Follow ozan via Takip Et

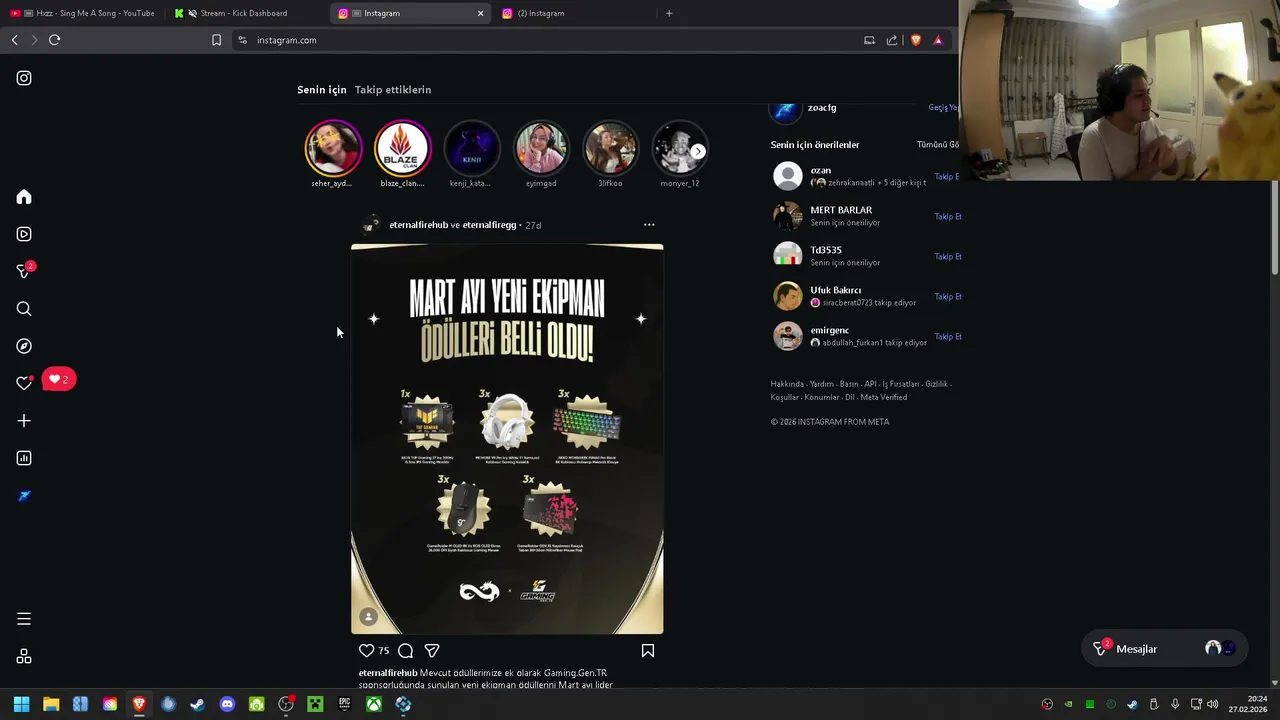pyautogui.click(x=946, y=177)
